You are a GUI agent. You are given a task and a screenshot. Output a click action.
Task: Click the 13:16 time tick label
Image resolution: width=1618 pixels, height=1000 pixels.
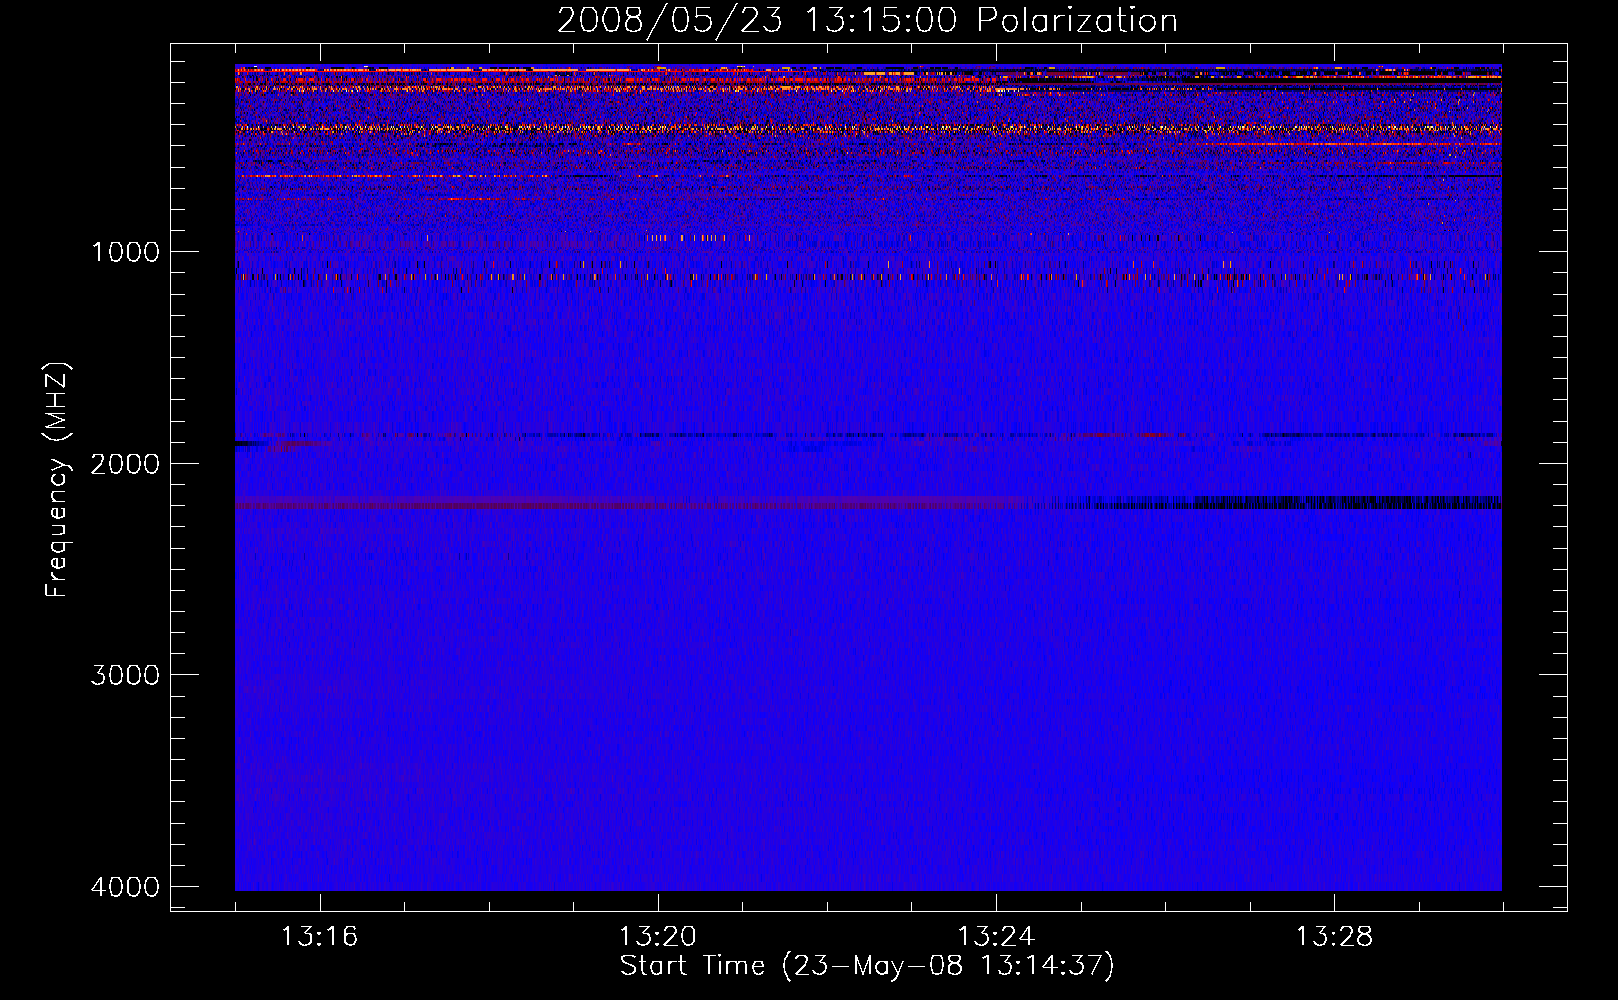319,937
